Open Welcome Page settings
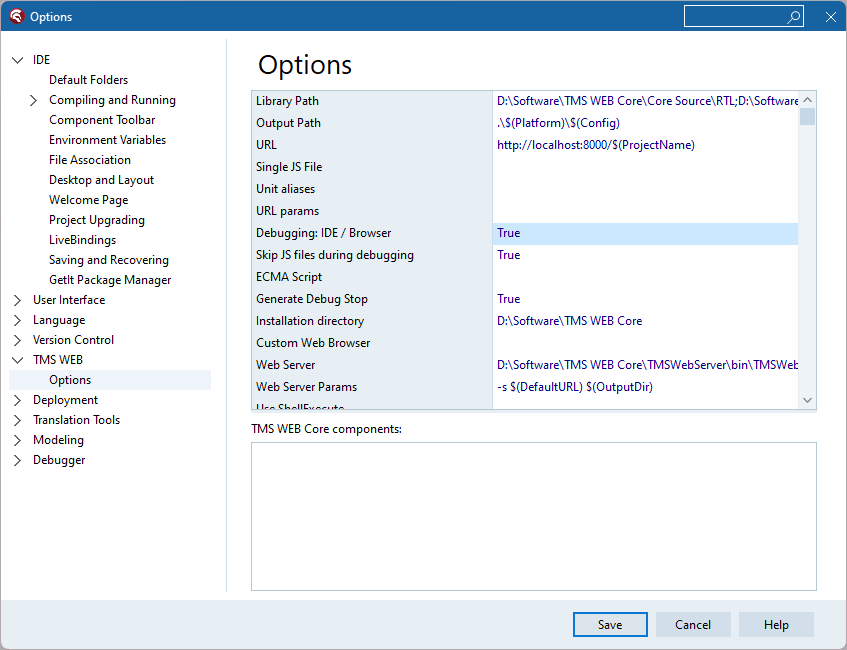This screenshot has height=650, width=847. [88, 200]
